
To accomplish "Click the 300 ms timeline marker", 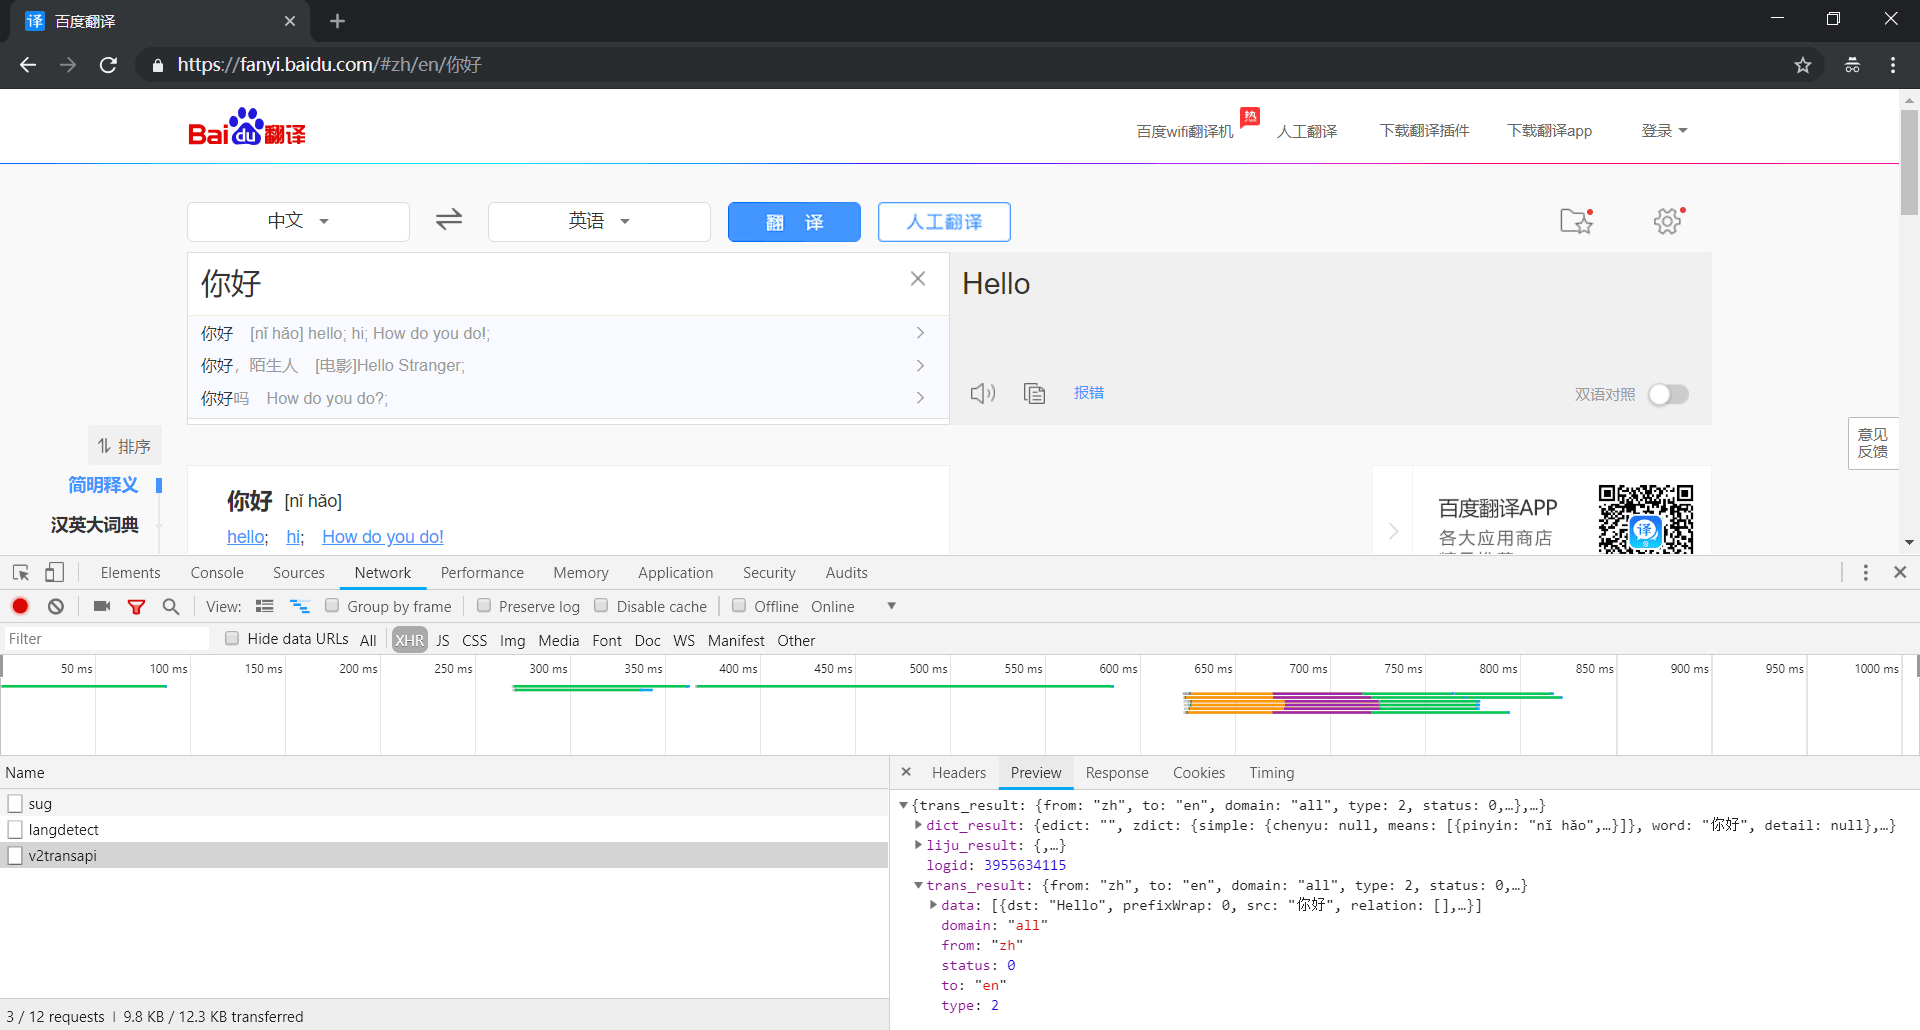I will coord(548,668).
